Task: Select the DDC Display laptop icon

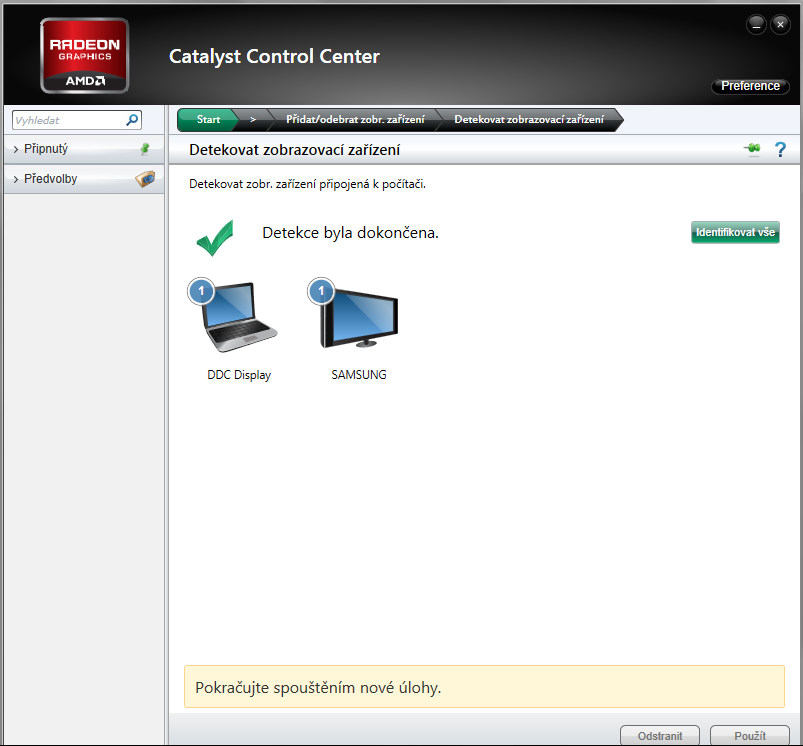Action: [239, 317]
